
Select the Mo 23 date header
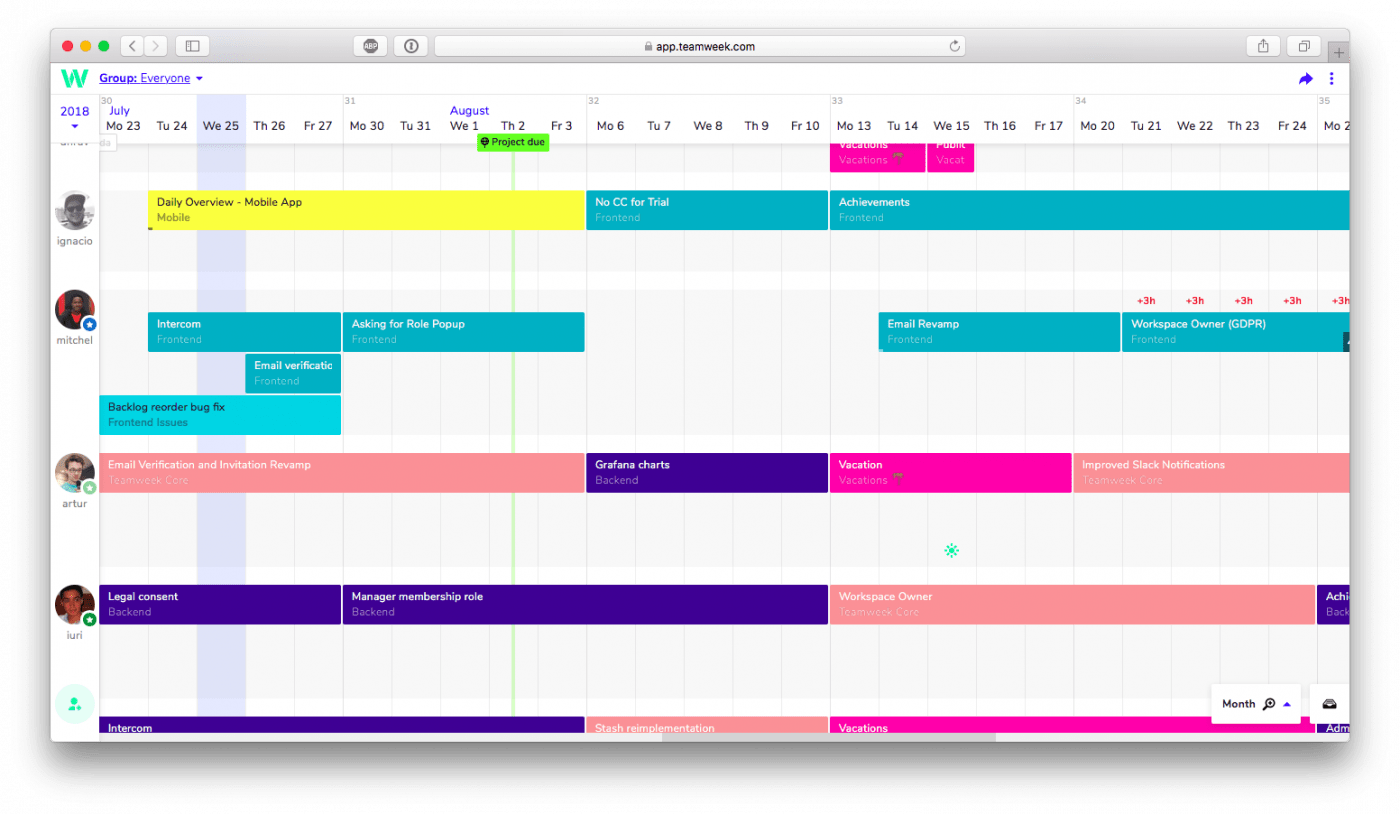pyautogui.click(x=123, y=126)
